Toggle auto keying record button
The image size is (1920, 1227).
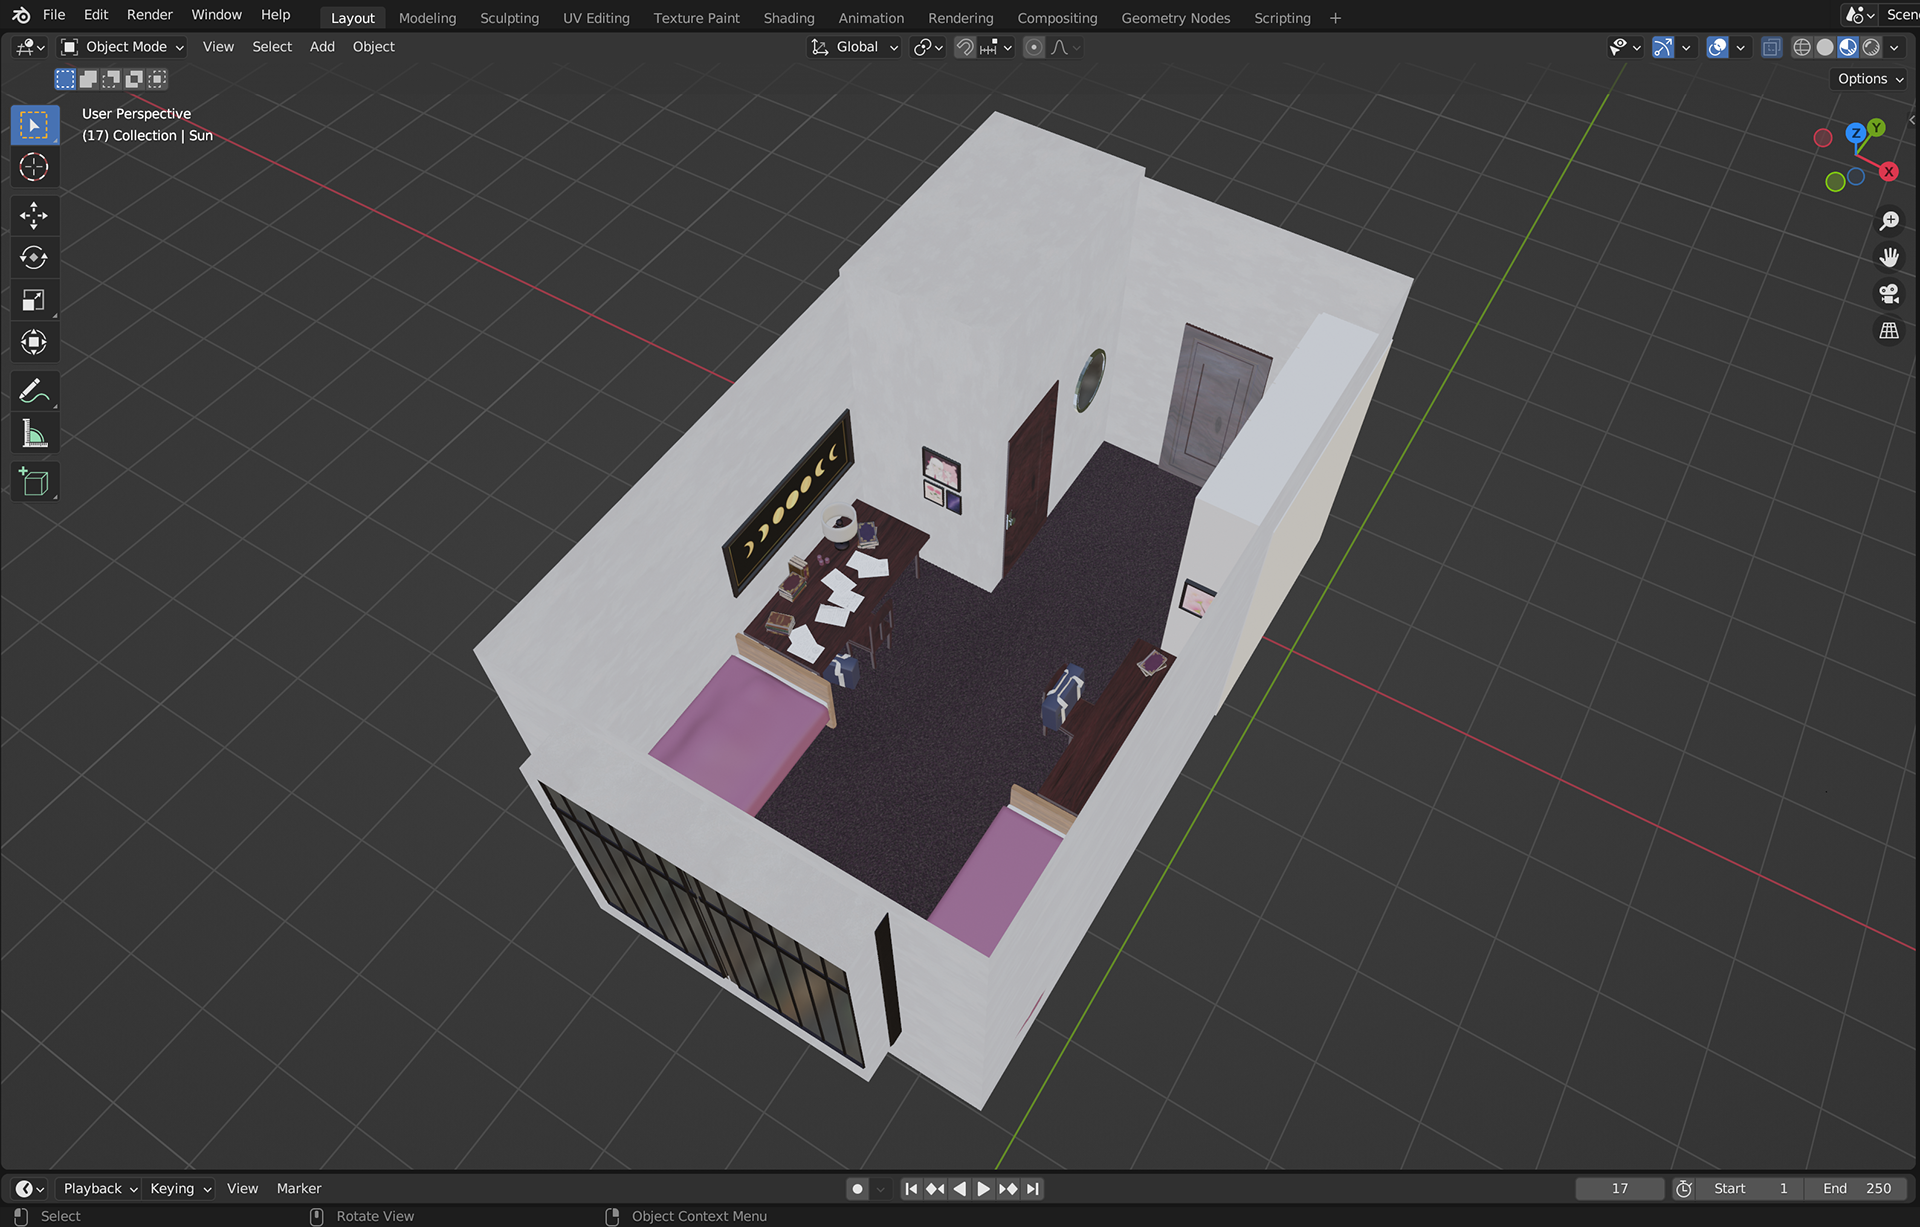coord(857,1189)
